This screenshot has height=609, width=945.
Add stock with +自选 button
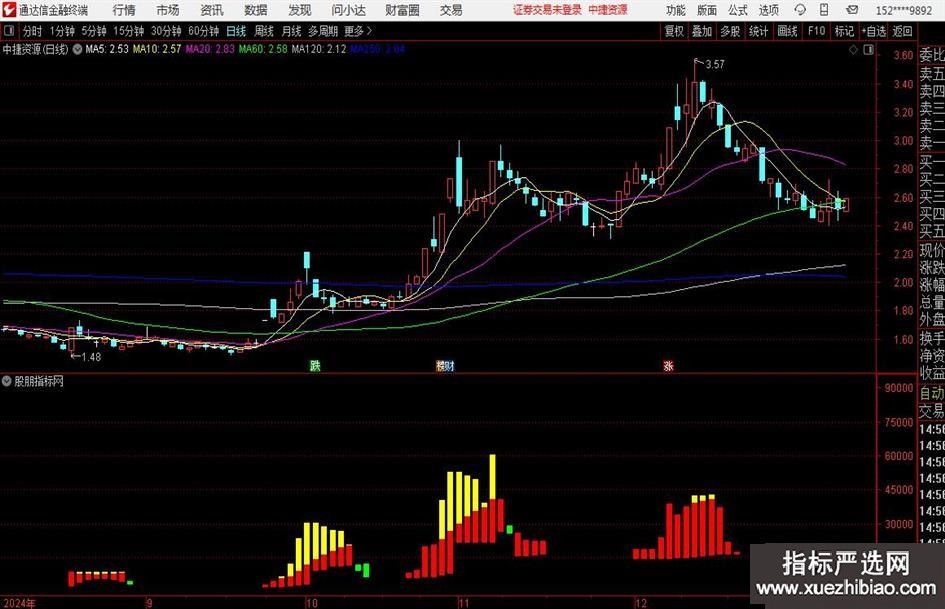coord(874,31)
